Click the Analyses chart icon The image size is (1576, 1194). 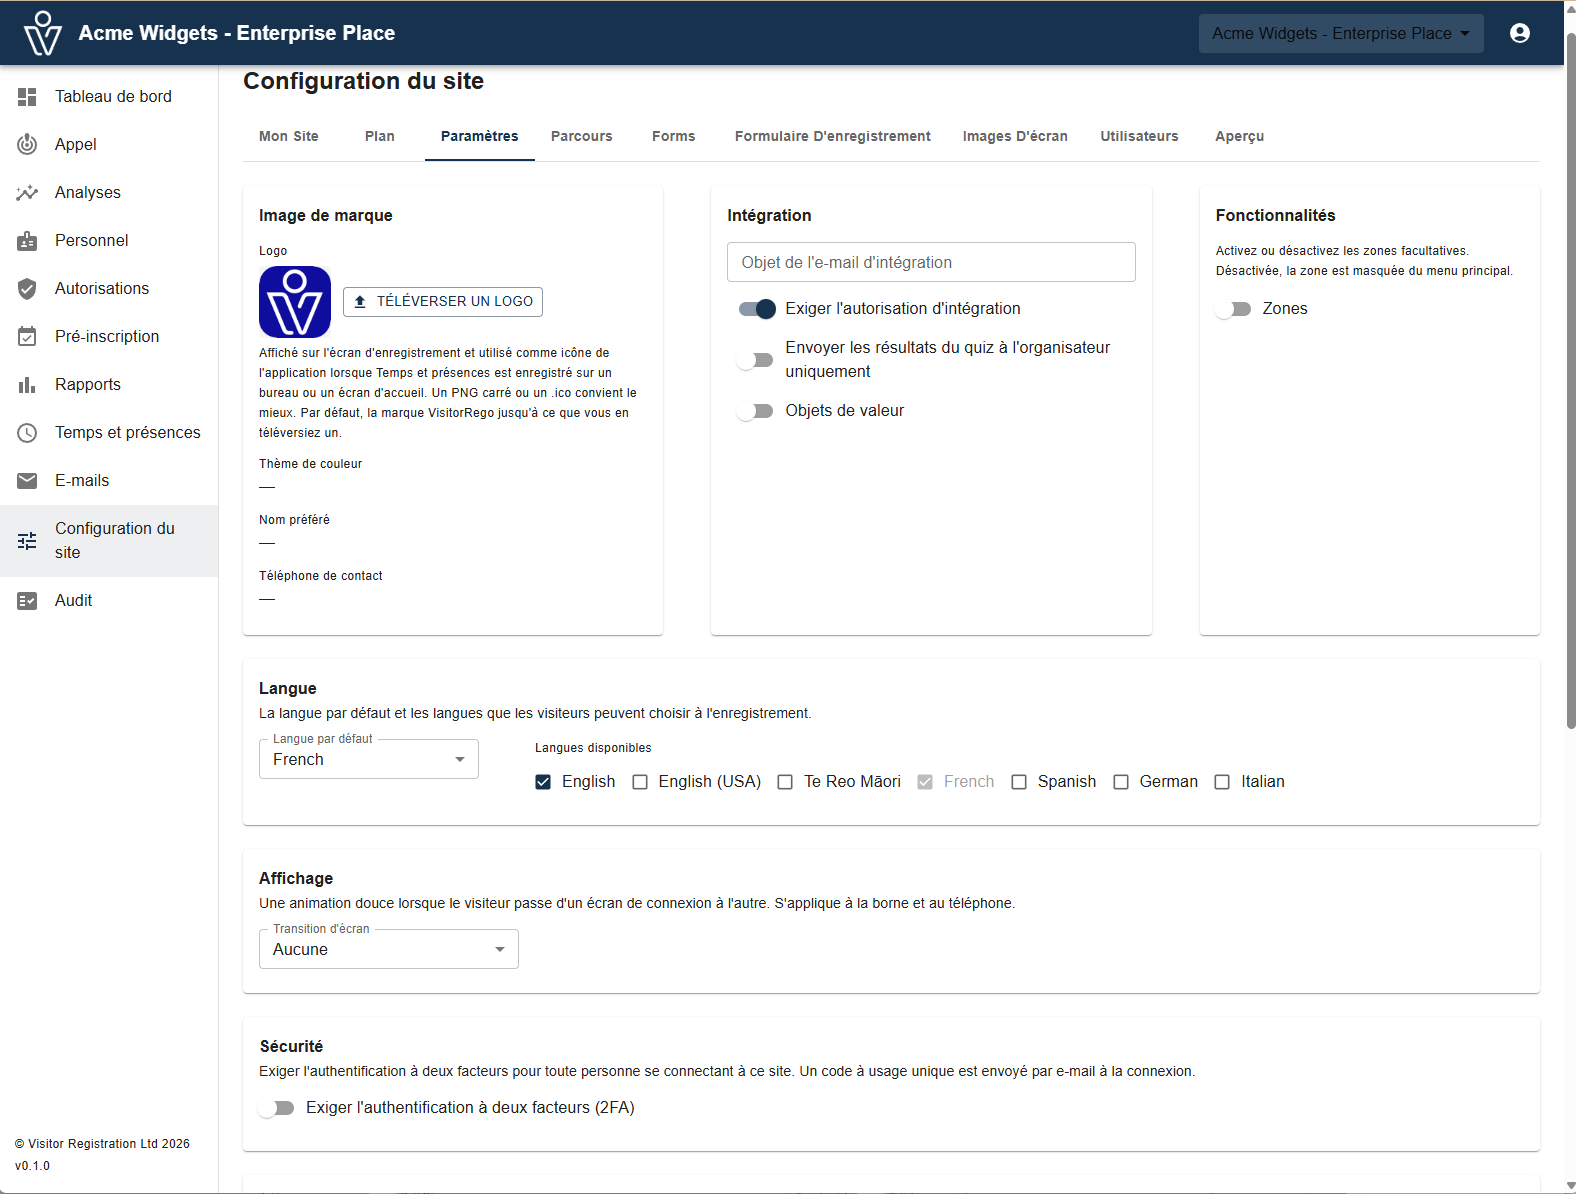27,192
